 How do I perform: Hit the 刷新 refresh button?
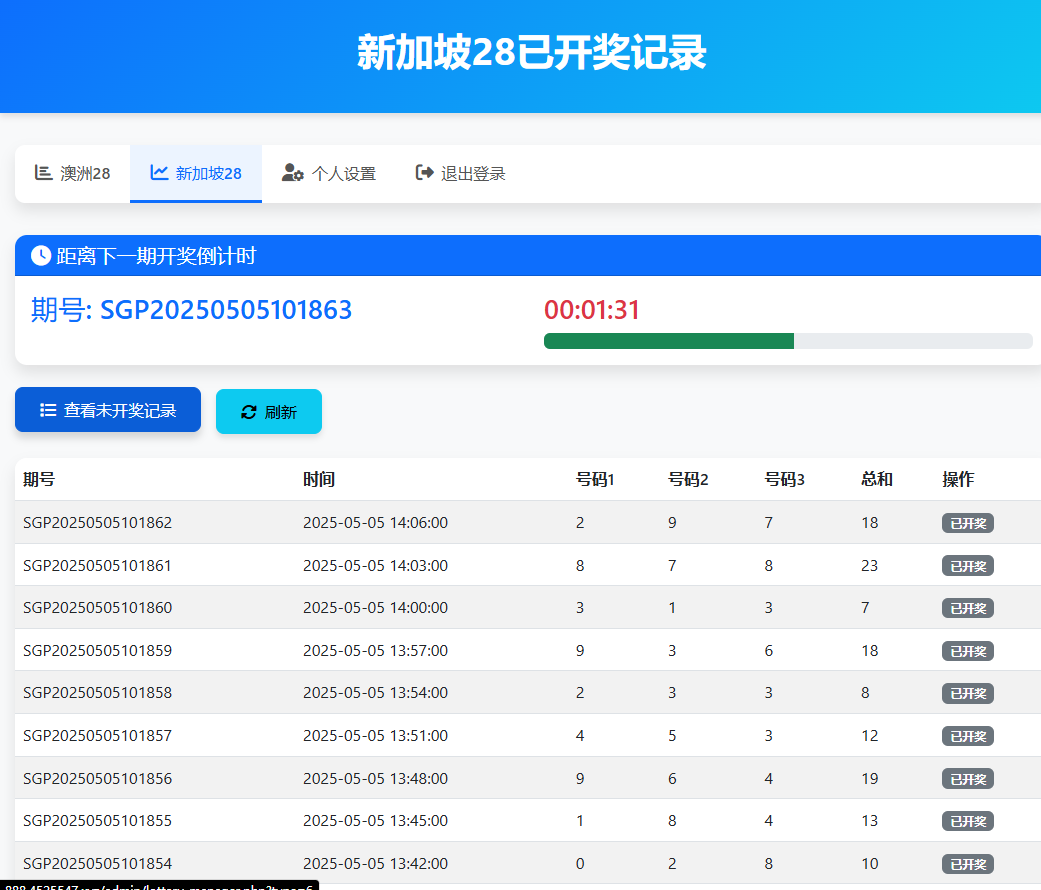[x=269, y=411]
